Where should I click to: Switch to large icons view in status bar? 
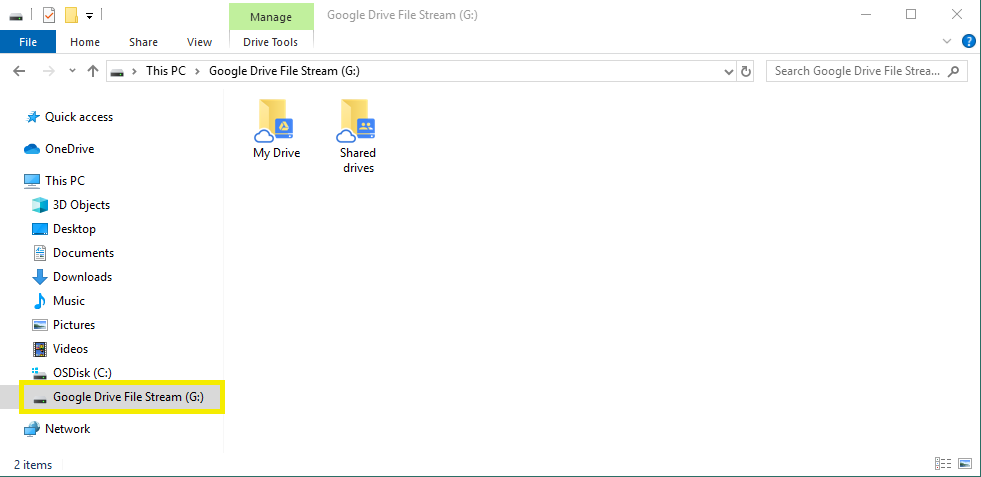pos(964,464)
